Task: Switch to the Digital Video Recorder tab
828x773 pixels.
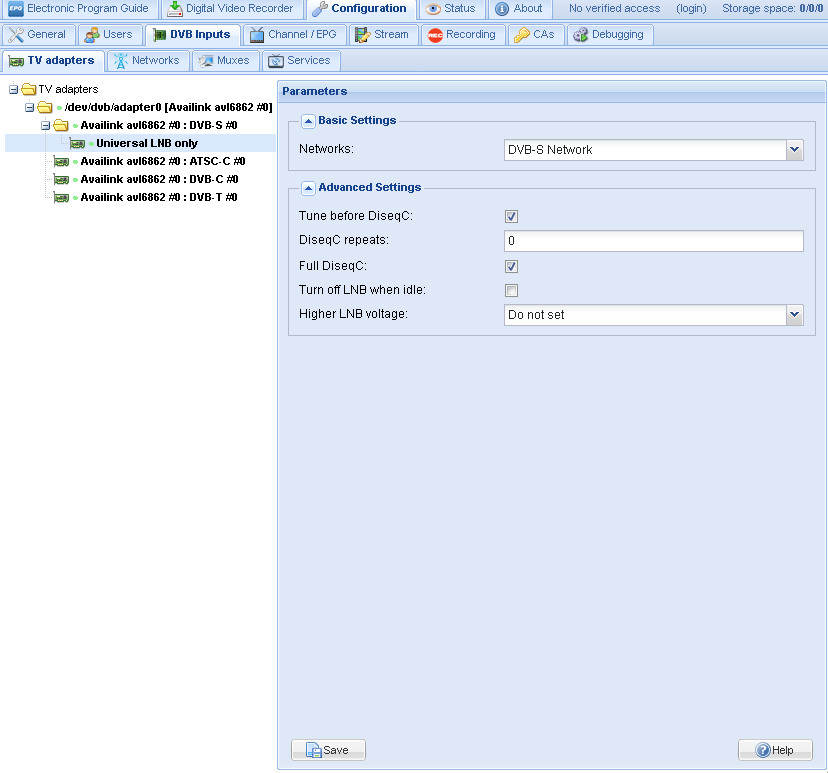Action: [231, 9]
